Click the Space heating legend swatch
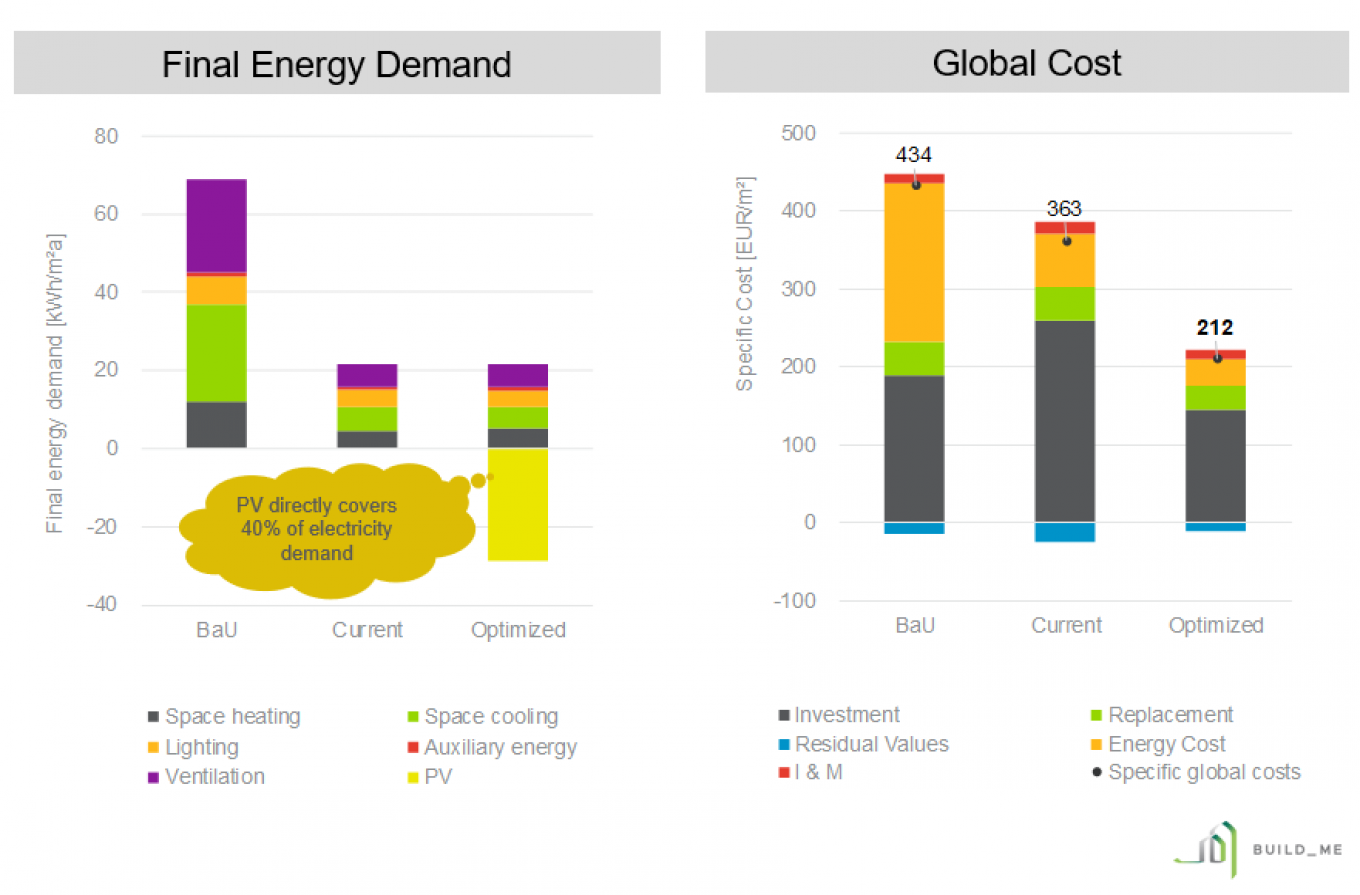 [153, 717]
